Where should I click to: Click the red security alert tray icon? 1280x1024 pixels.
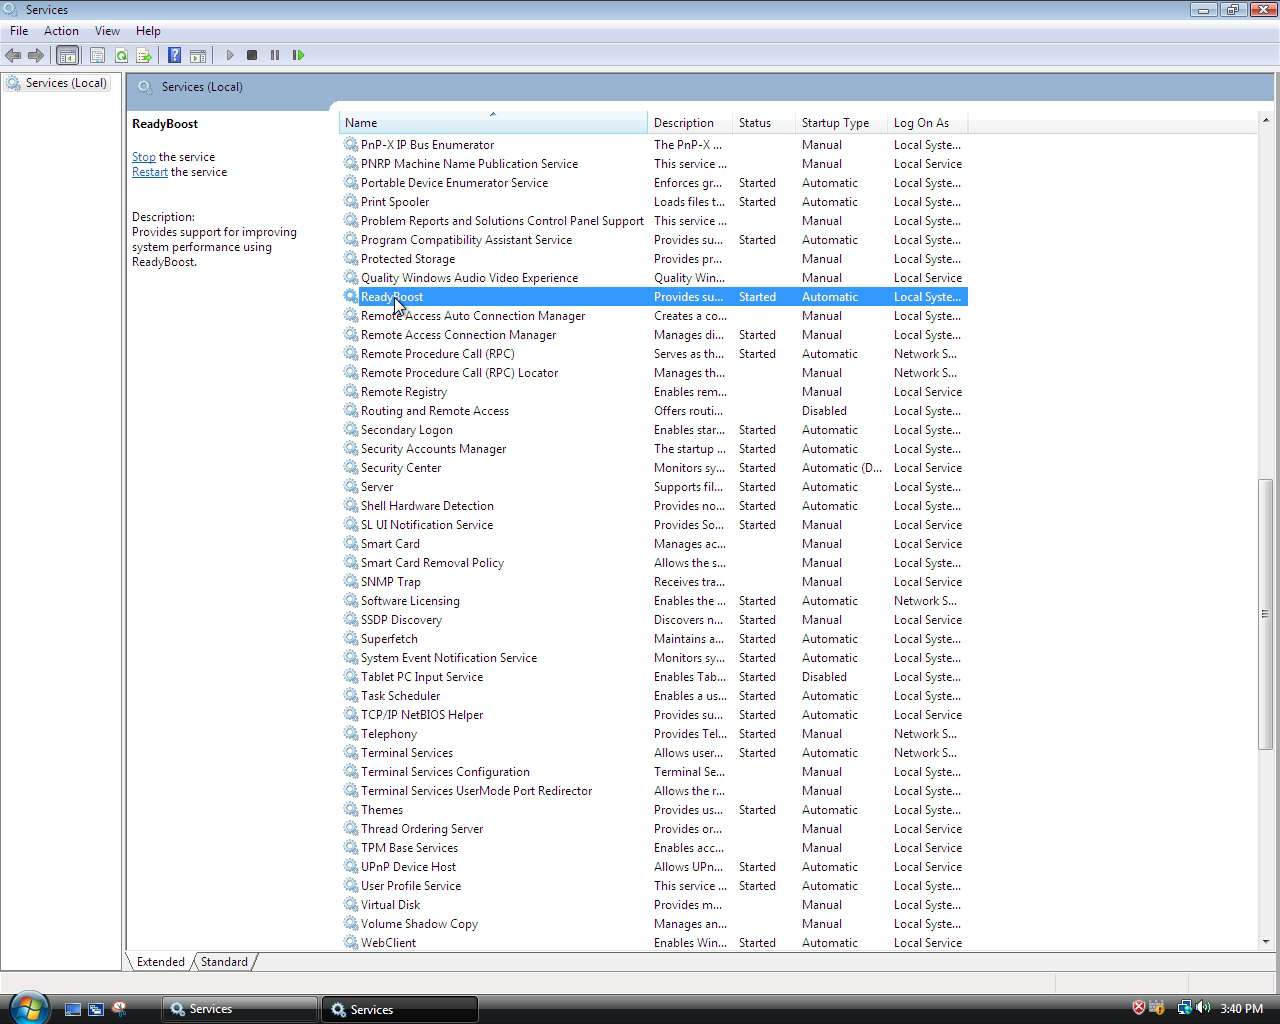point(1138,1008)
